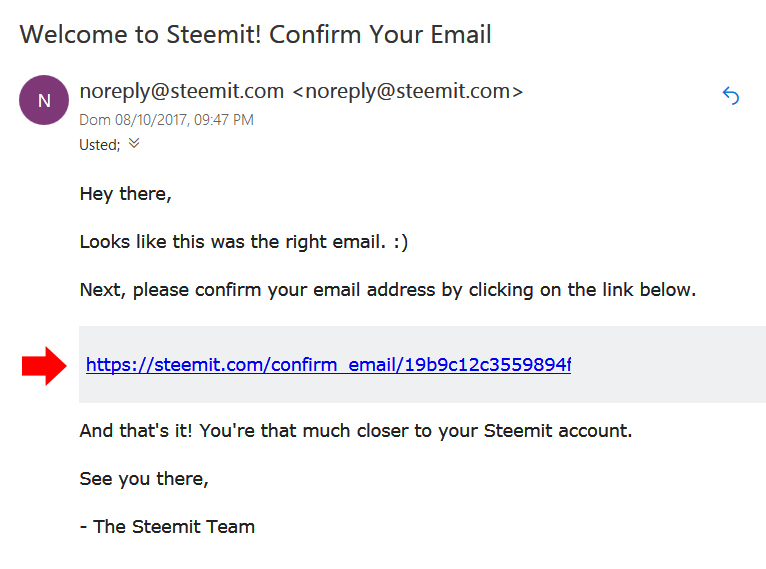Click the 'Next, please confirm your email' sentence

coord(386,290)
